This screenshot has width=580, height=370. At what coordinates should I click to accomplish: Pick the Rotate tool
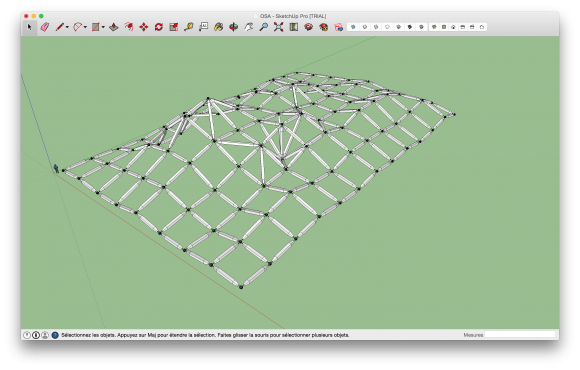coord(159,27)
